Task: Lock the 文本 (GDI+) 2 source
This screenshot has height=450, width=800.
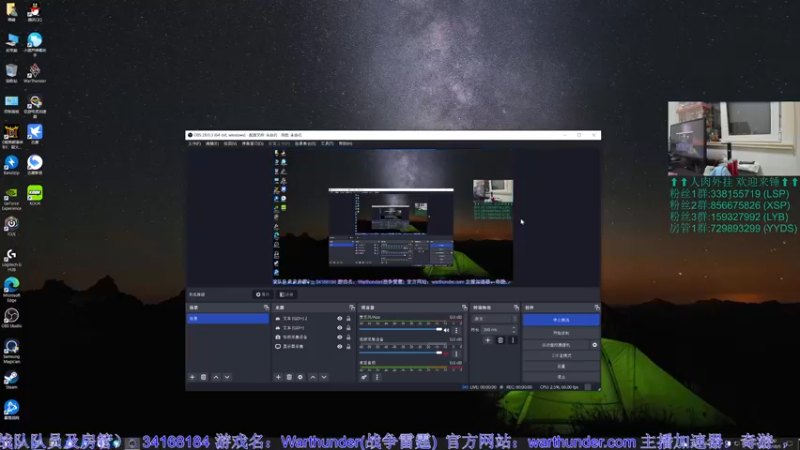Action: [348, 318]
